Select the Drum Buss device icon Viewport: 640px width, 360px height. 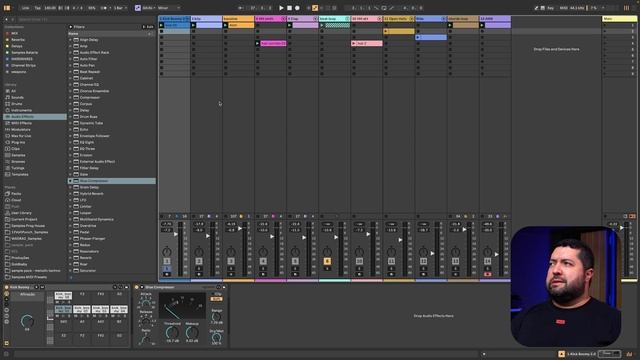click(x=76, y=117)
